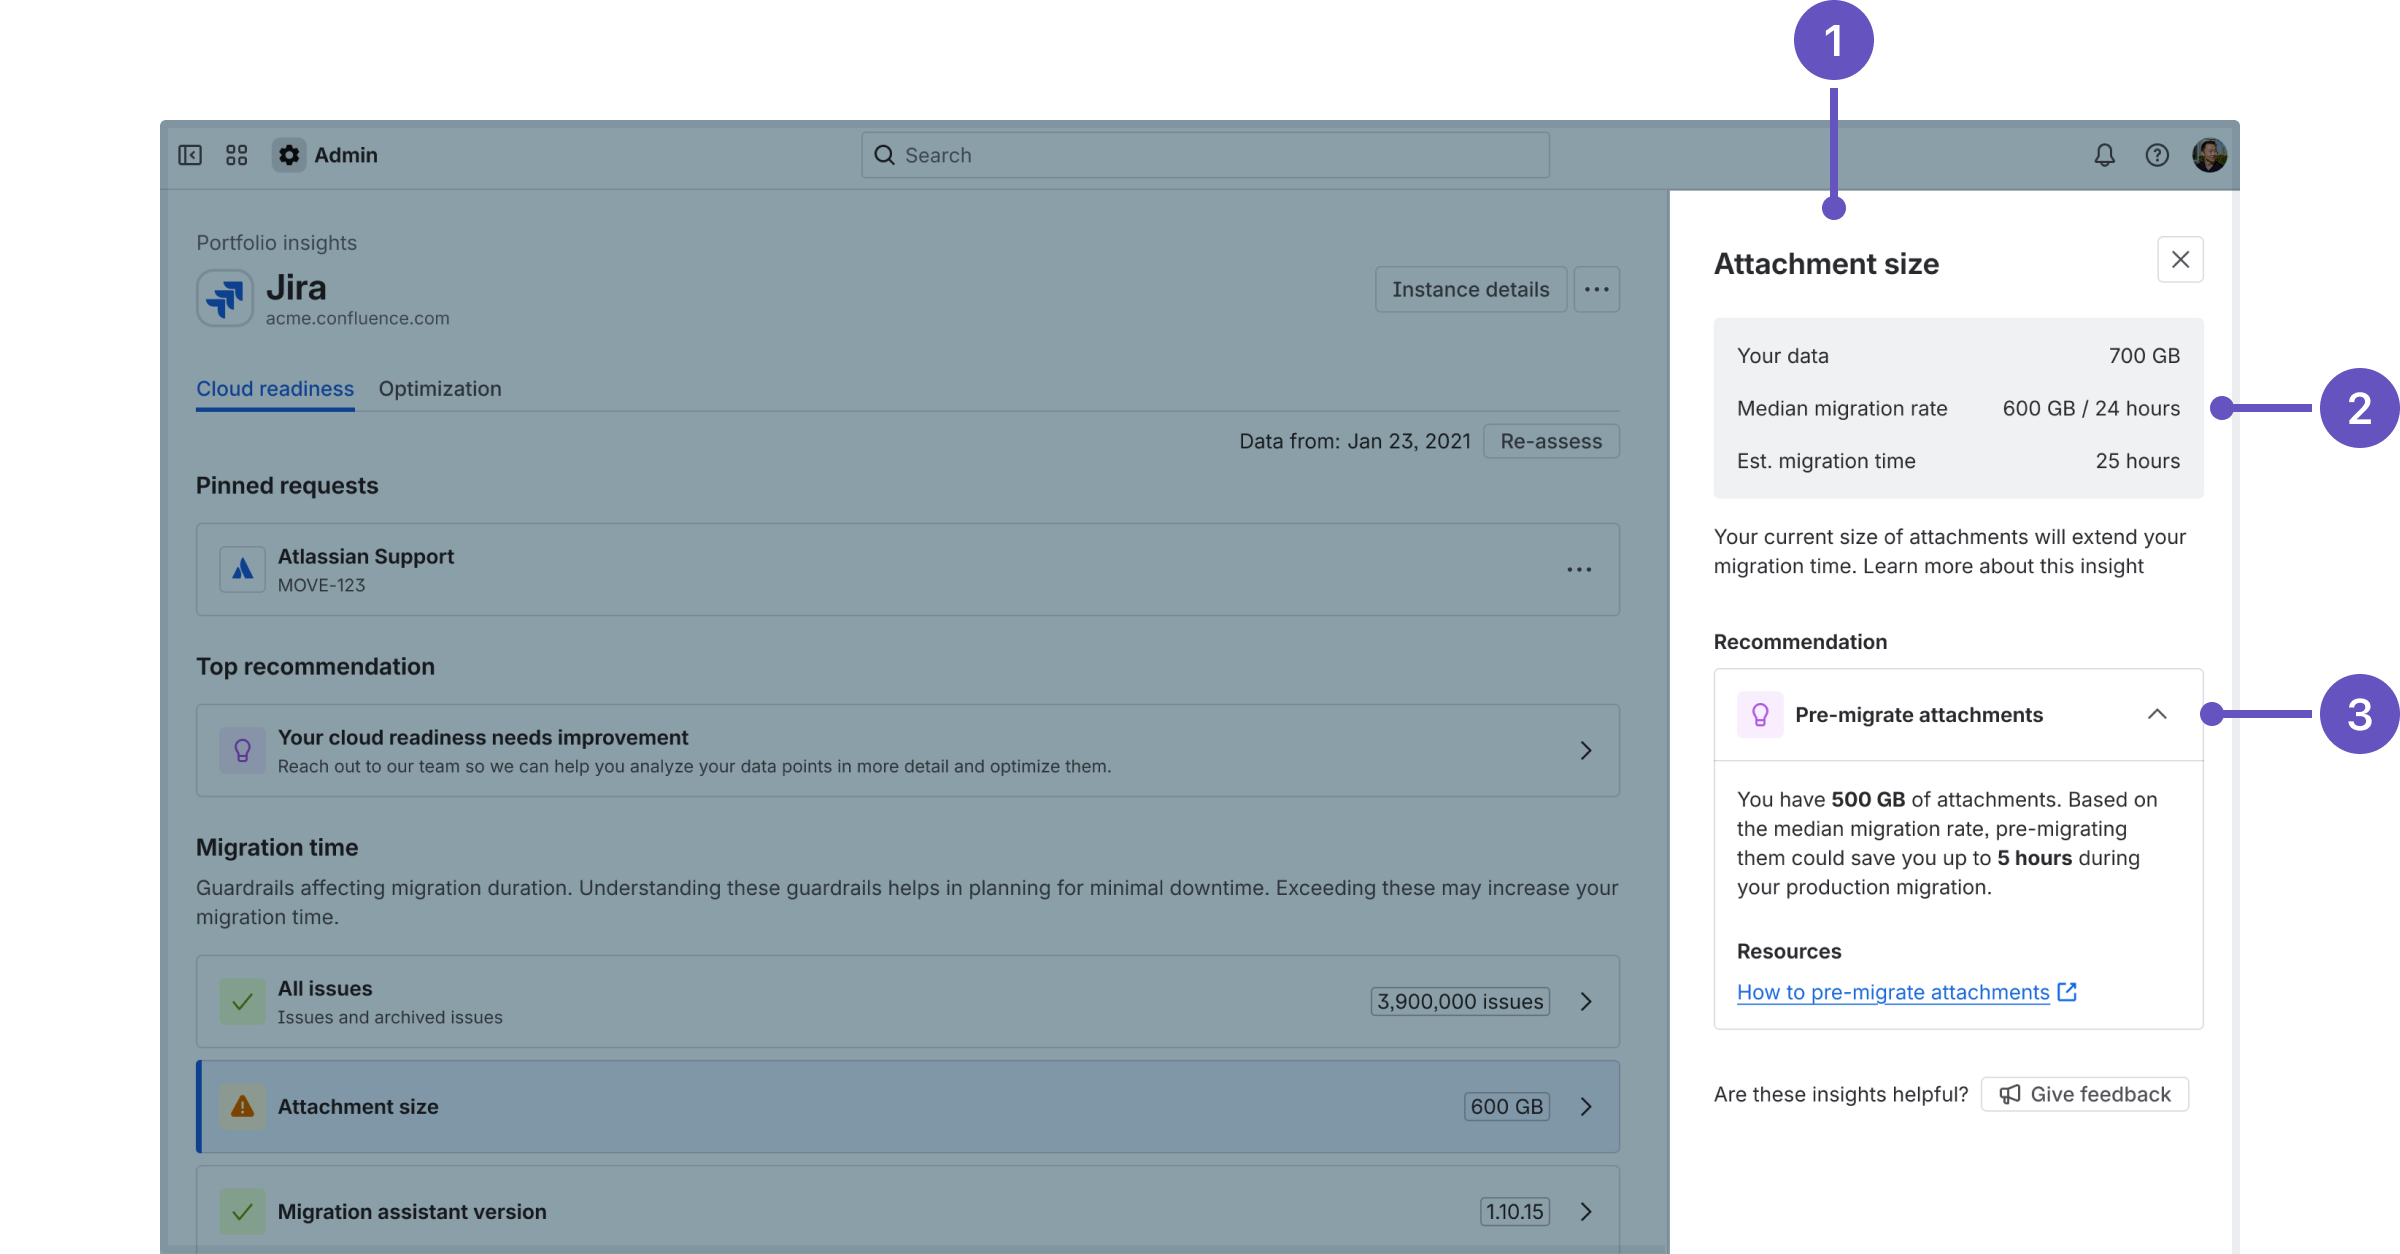This screenshot has height=1254, width=2400.
Task: Click the lightbulb icon beside Pre-migrate attachments
Action: click(1760, 715)
